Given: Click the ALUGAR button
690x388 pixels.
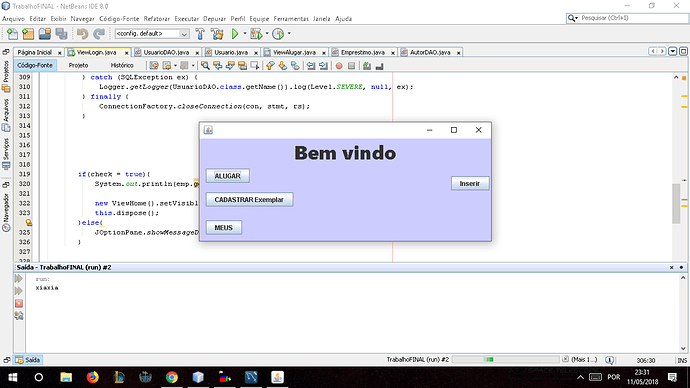Looking at the screenshot, I should coord(228,176).
